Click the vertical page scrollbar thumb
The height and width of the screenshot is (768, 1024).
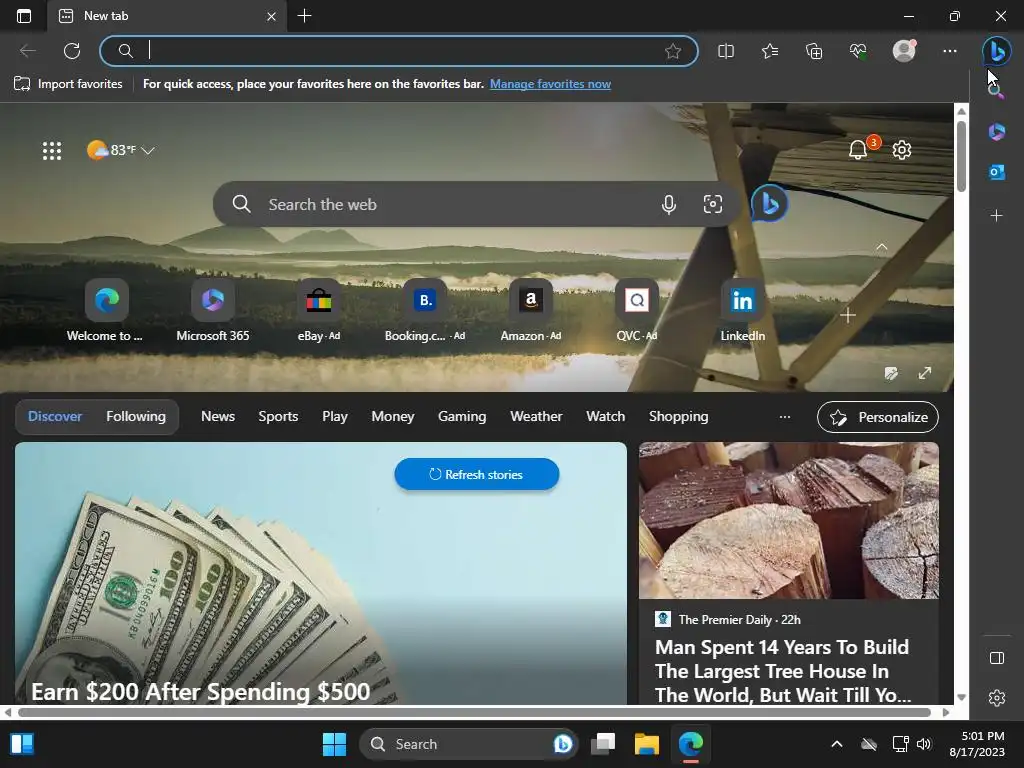[x=961, y=157]
